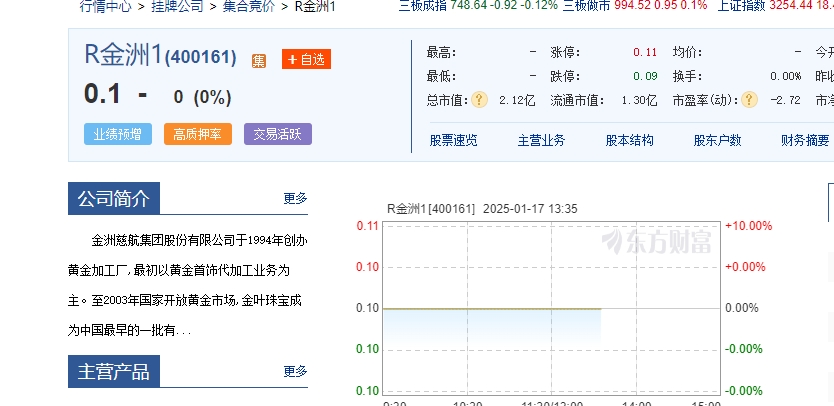Go to 集合竞价 breadcrumb link
Image resolution: width=834 pixels, height=406 pixels.
[249, 6]
